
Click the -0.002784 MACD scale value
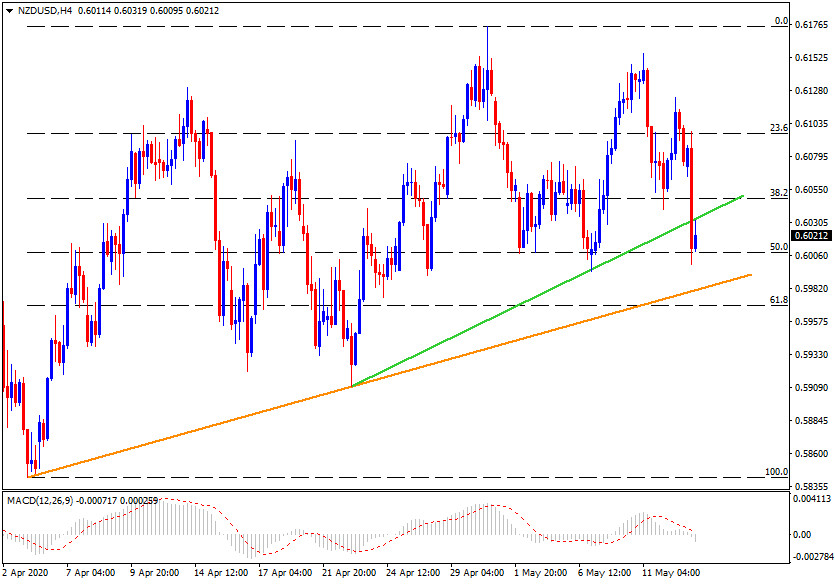(811, 553)
